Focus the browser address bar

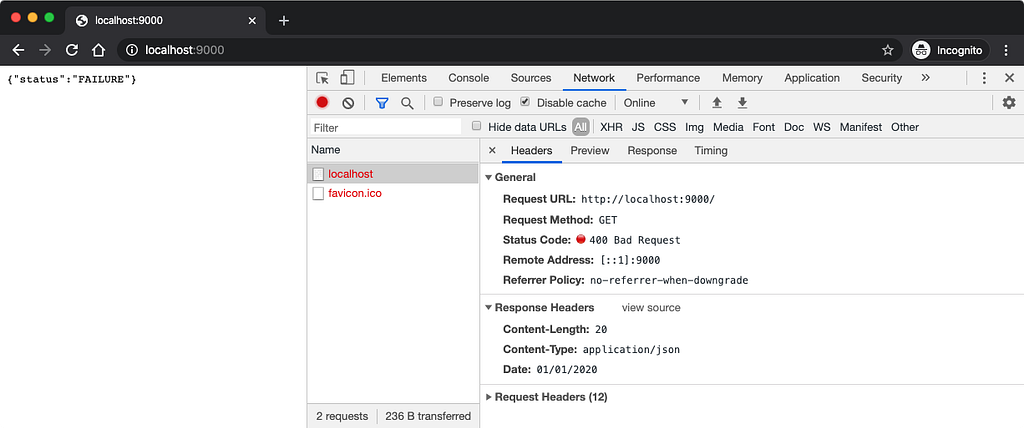click(x=509, y=50)
